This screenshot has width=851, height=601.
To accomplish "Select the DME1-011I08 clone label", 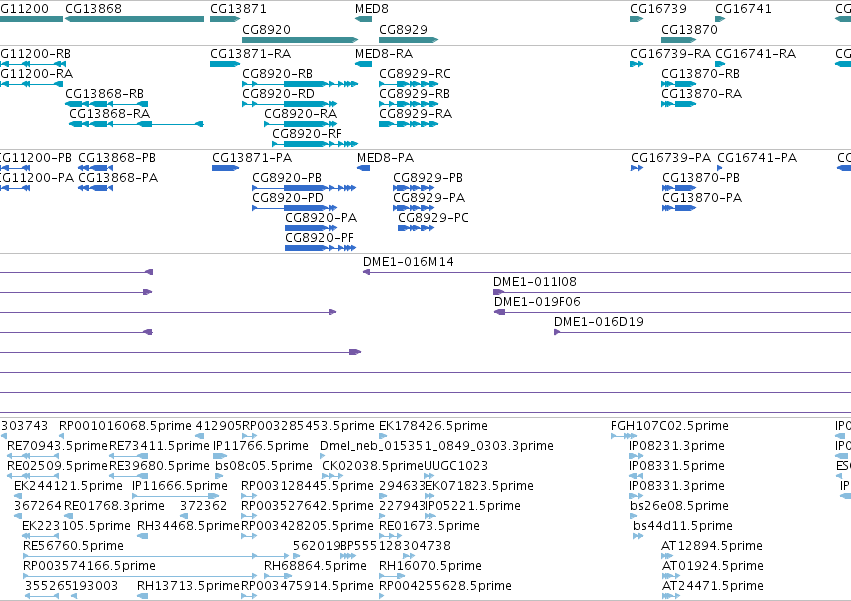I will (x=535, y=282).
